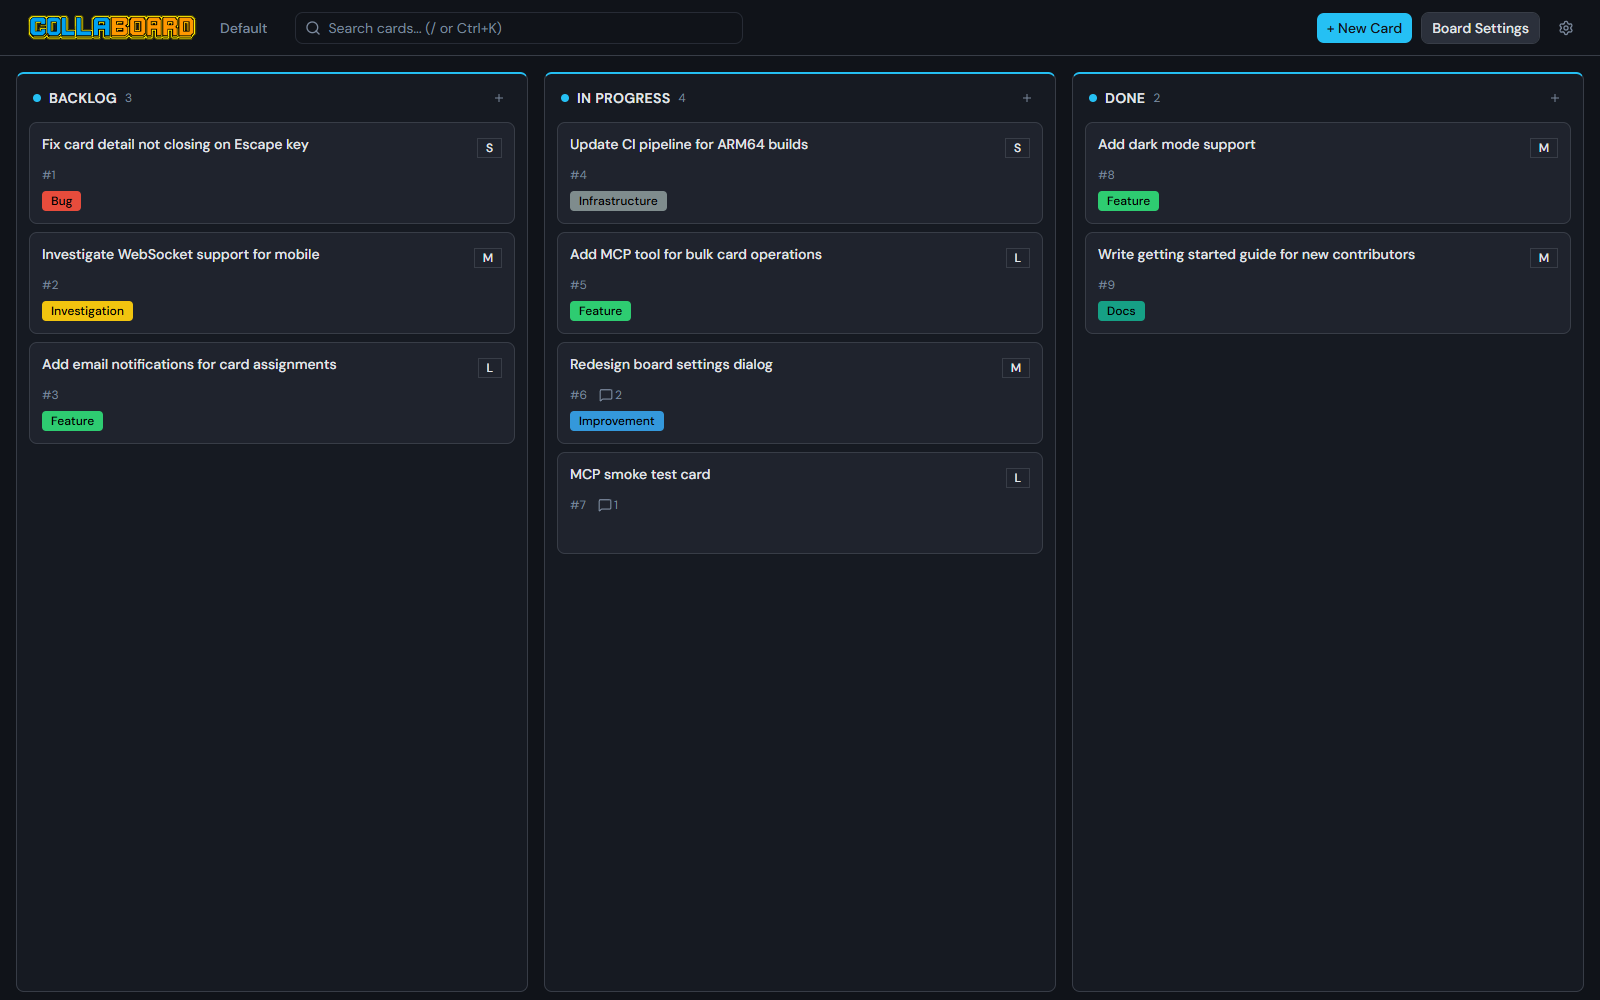
Task: Click Feature label on email notifications card
Action: (72, 421)
